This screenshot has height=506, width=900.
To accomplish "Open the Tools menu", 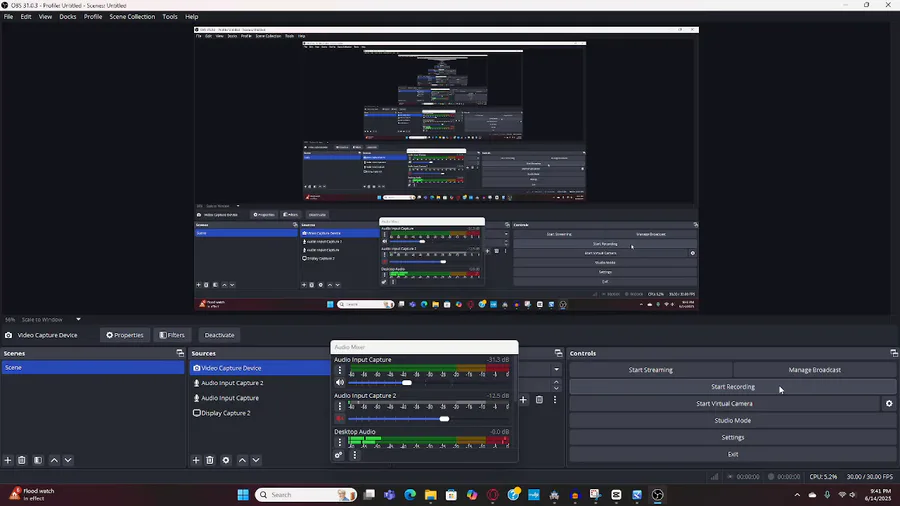I will pos(170,17).
